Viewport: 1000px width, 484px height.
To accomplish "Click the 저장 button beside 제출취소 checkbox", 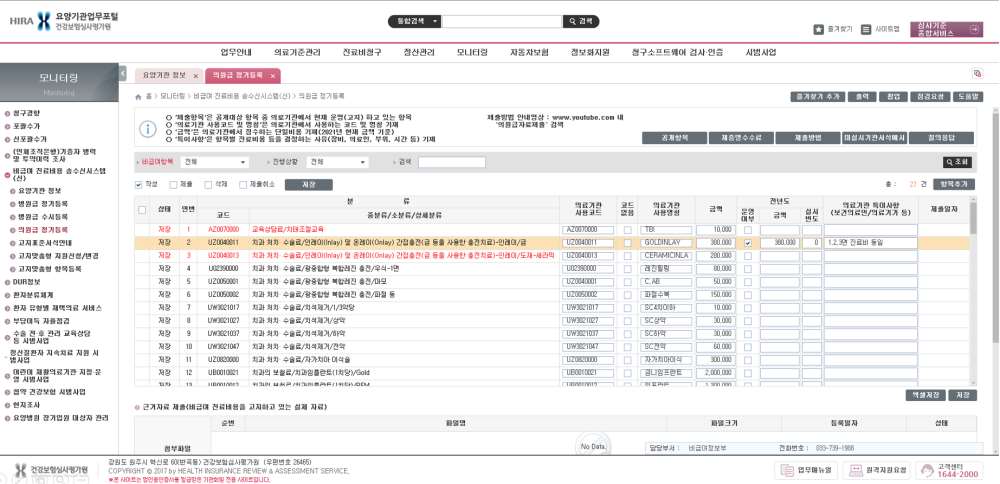I will (309, 185).
